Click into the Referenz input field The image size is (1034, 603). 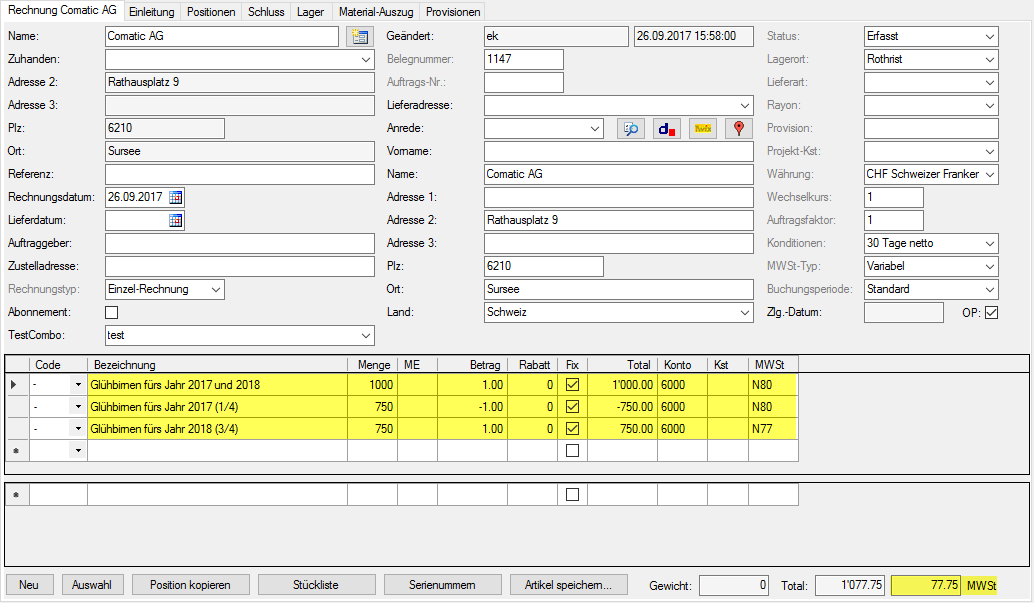point(239,175)
